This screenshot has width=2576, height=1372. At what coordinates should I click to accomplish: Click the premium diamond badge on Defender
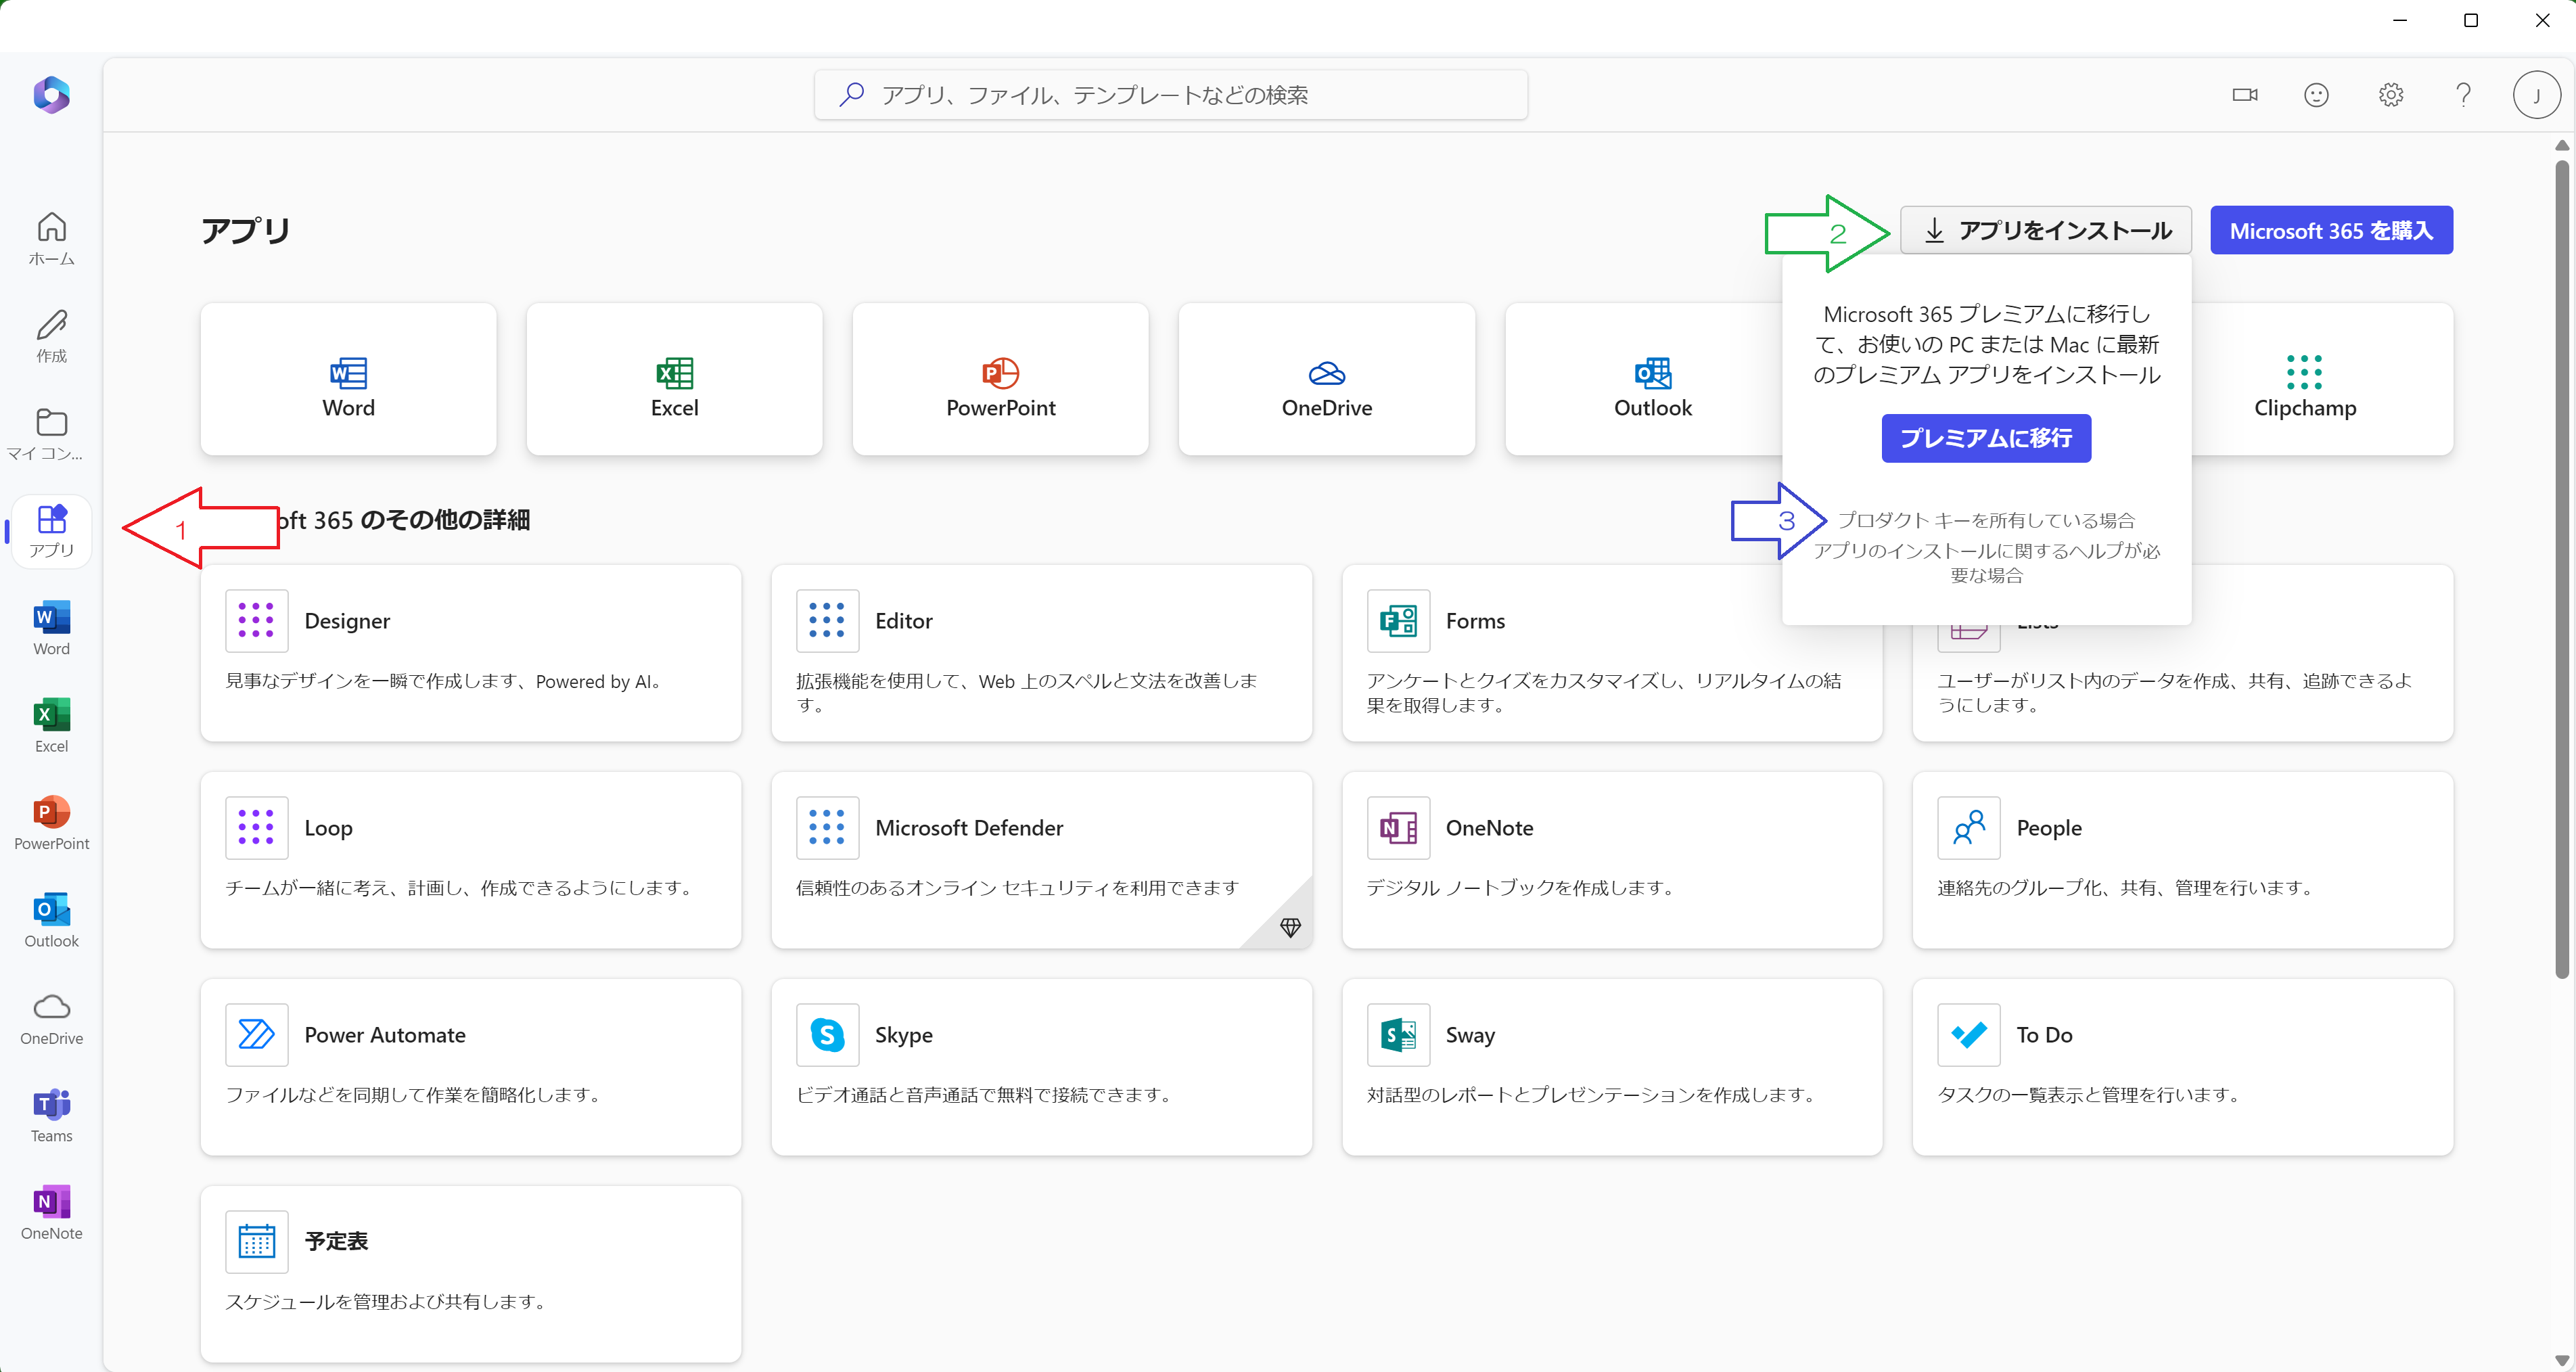click(1290, 928)
